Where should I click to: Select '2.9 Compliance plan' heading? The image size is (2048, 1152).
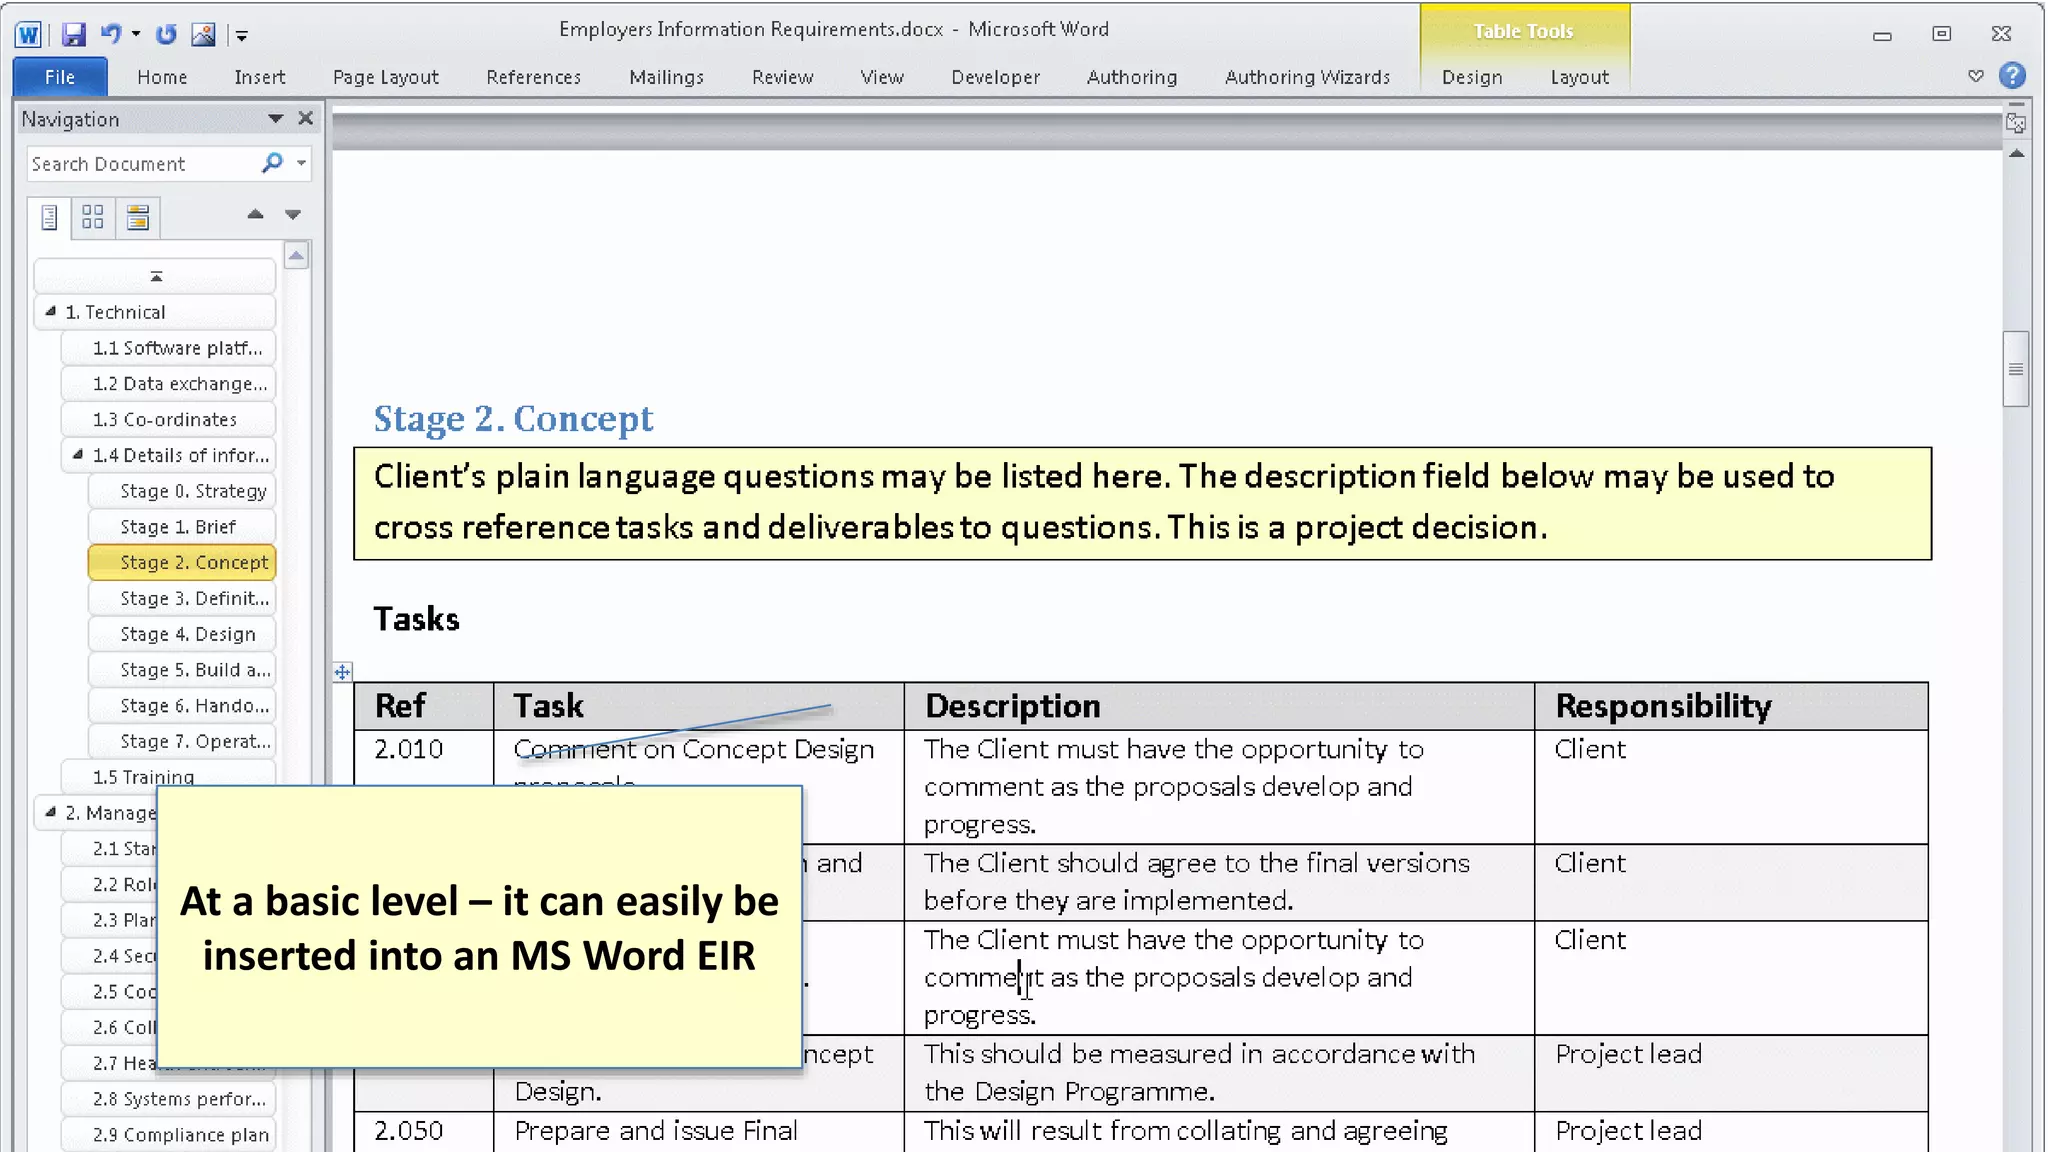[x=168, y=1135]
